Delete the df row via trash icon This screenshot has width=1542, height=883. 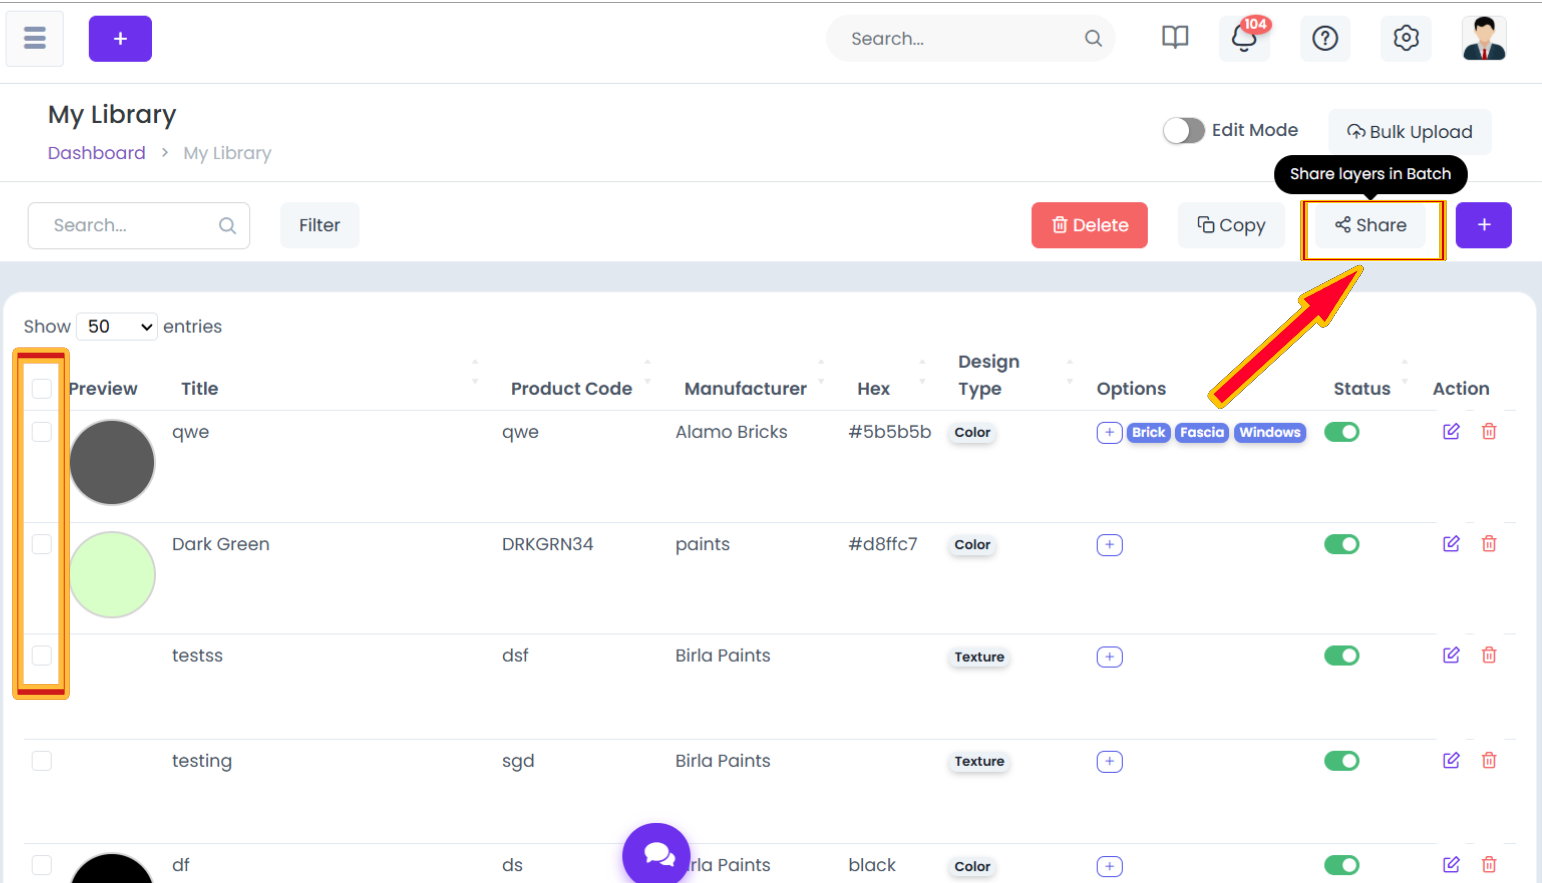1489,864
